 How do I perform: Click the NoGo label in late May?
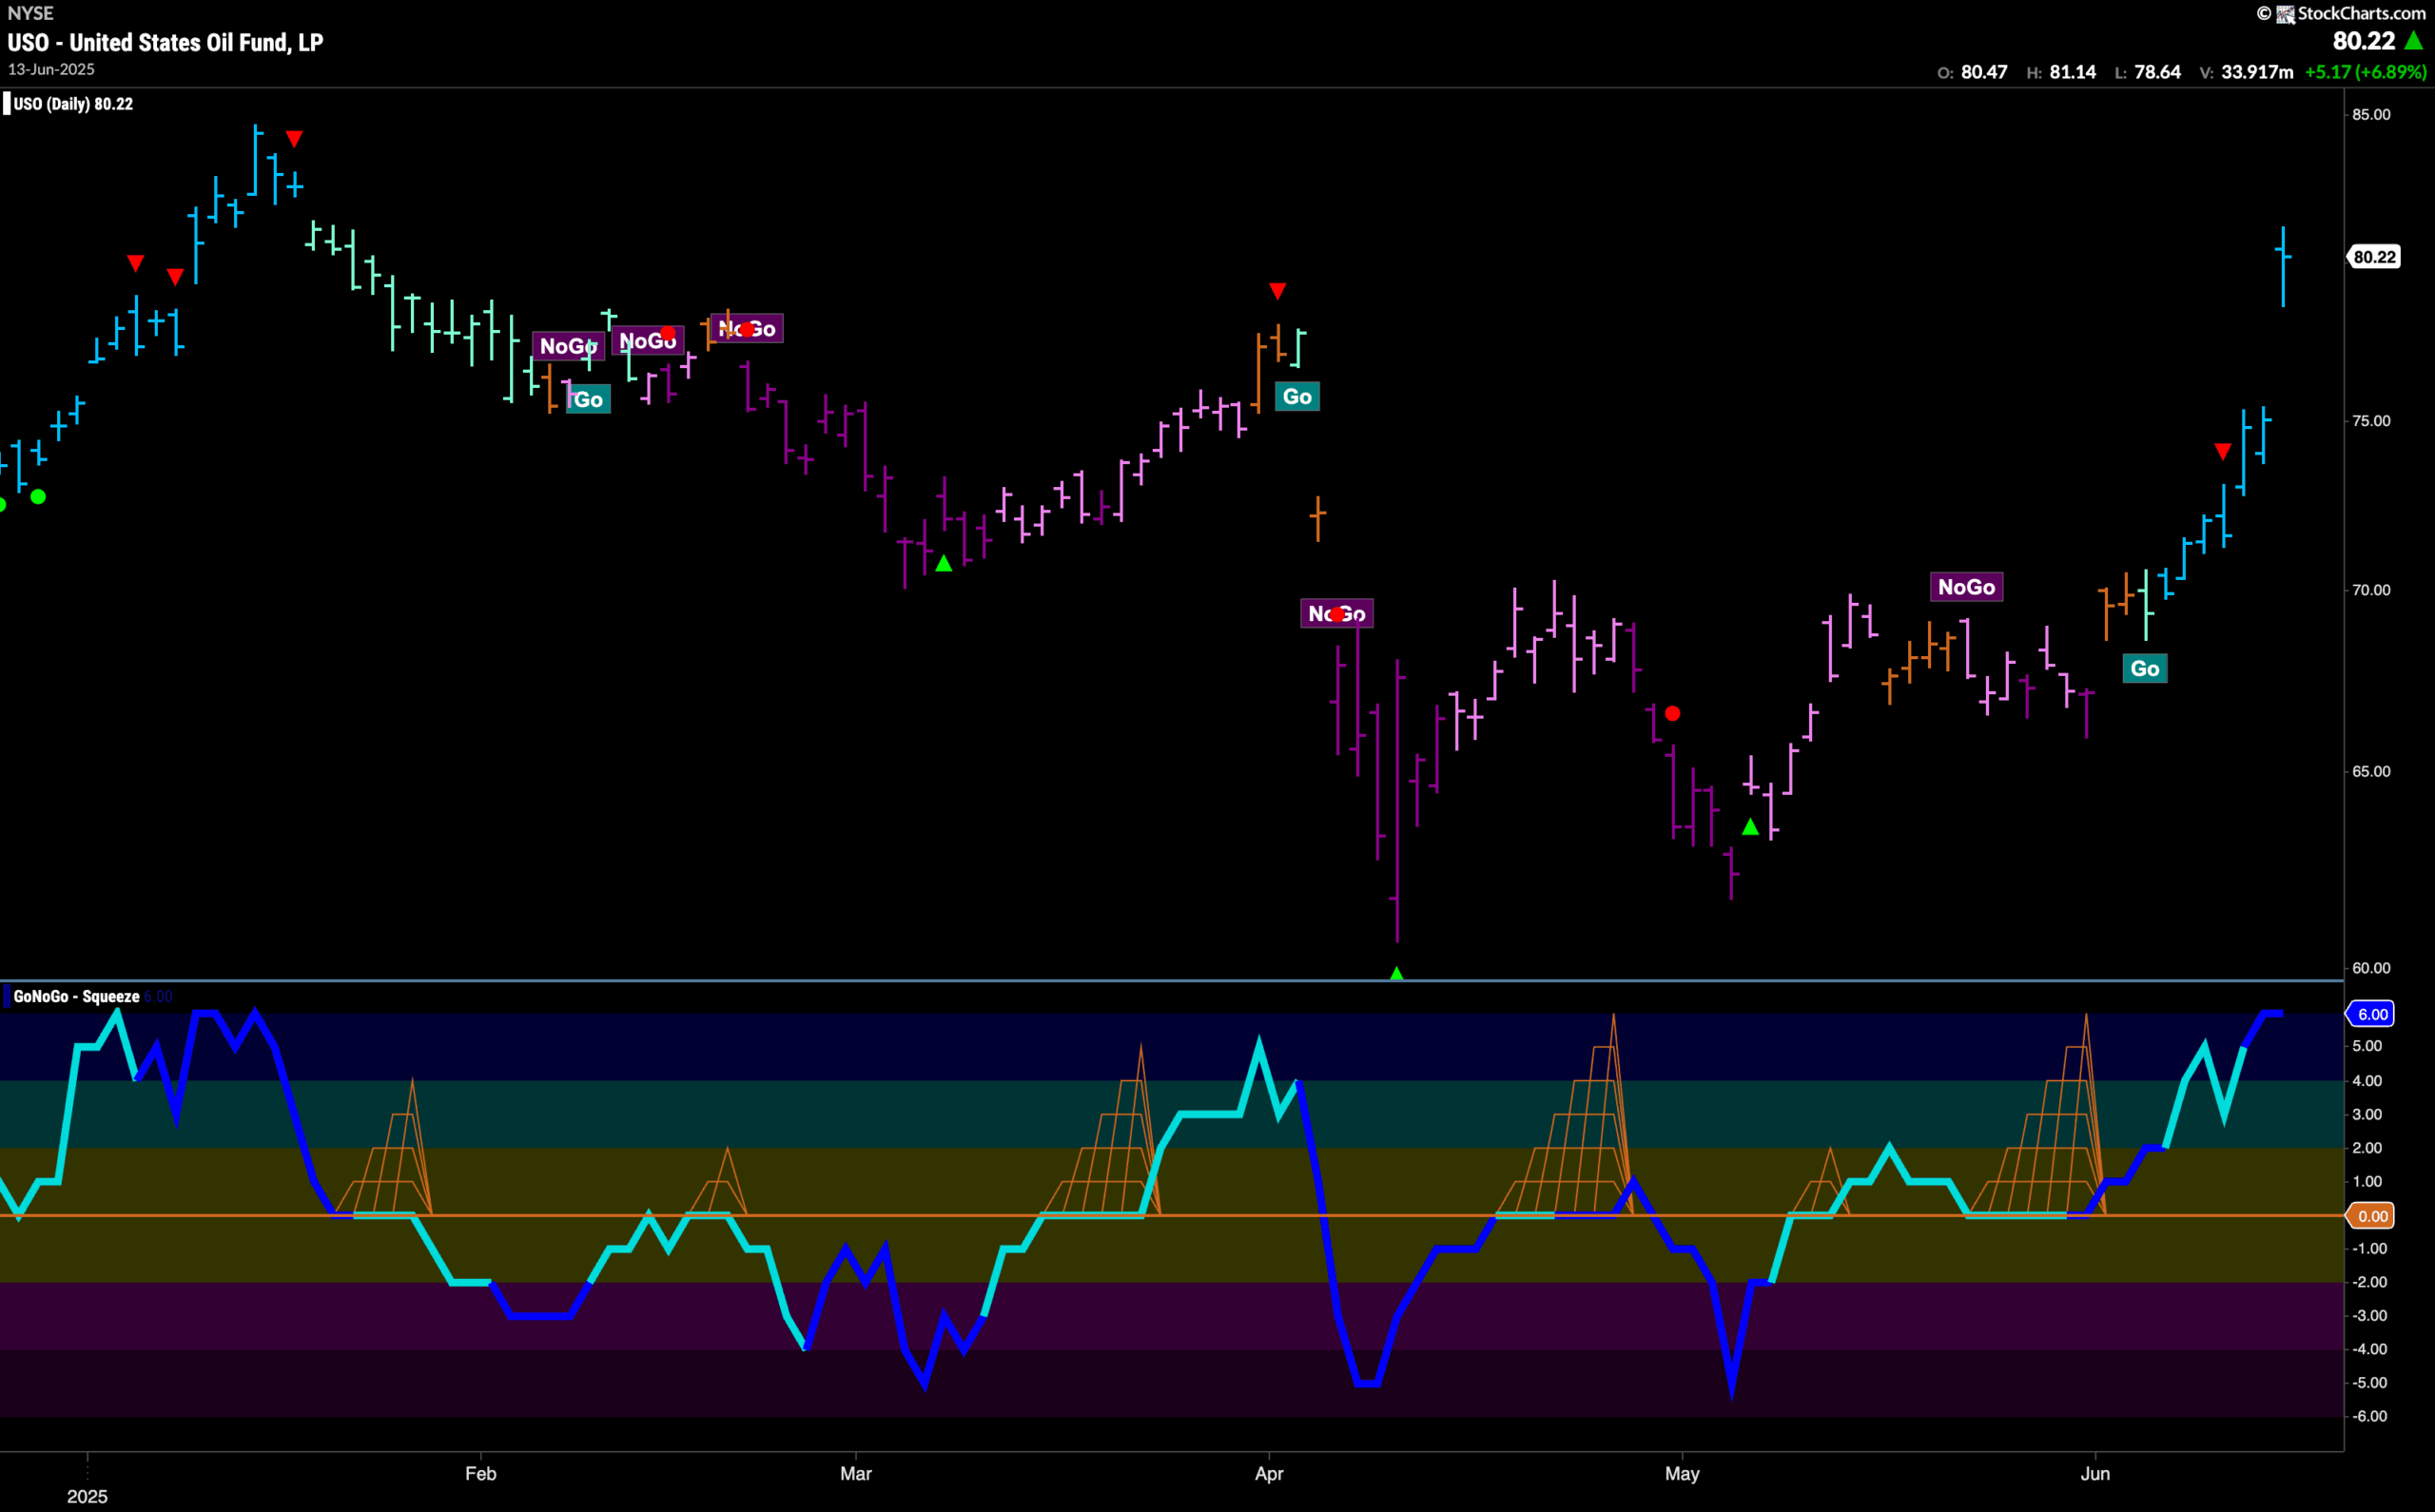[1966, 587]
